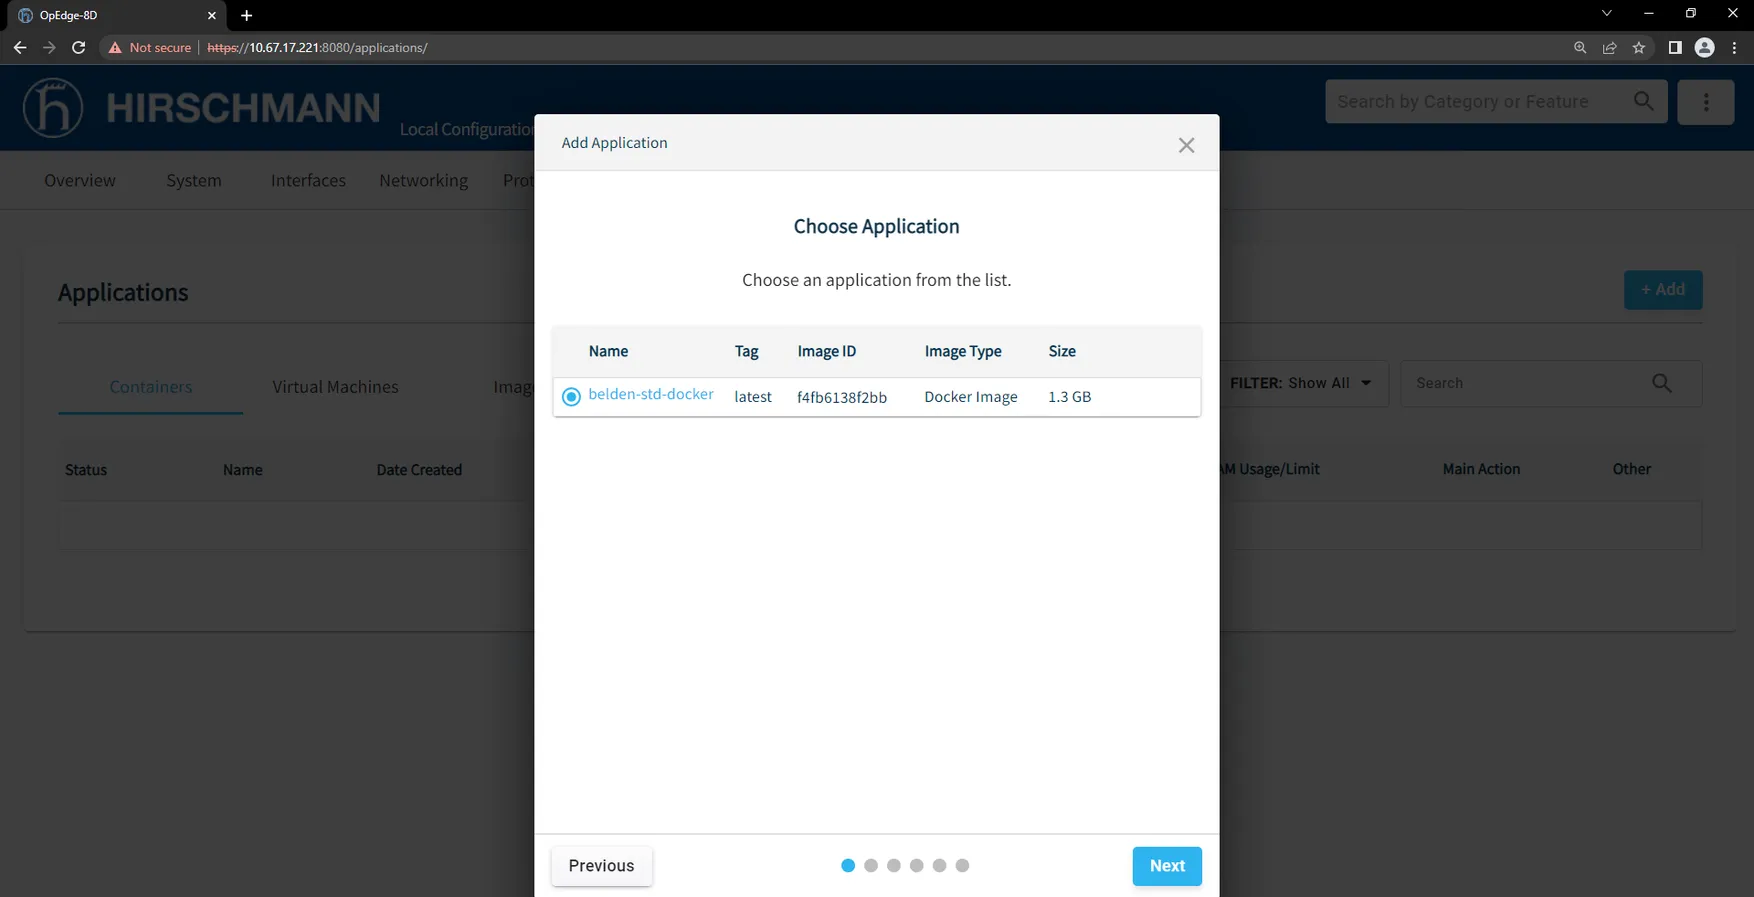Image resolution: width=1754 pixels, height=897 pixels.
Task: Open the System menu
Action: (x=194, y=180)
